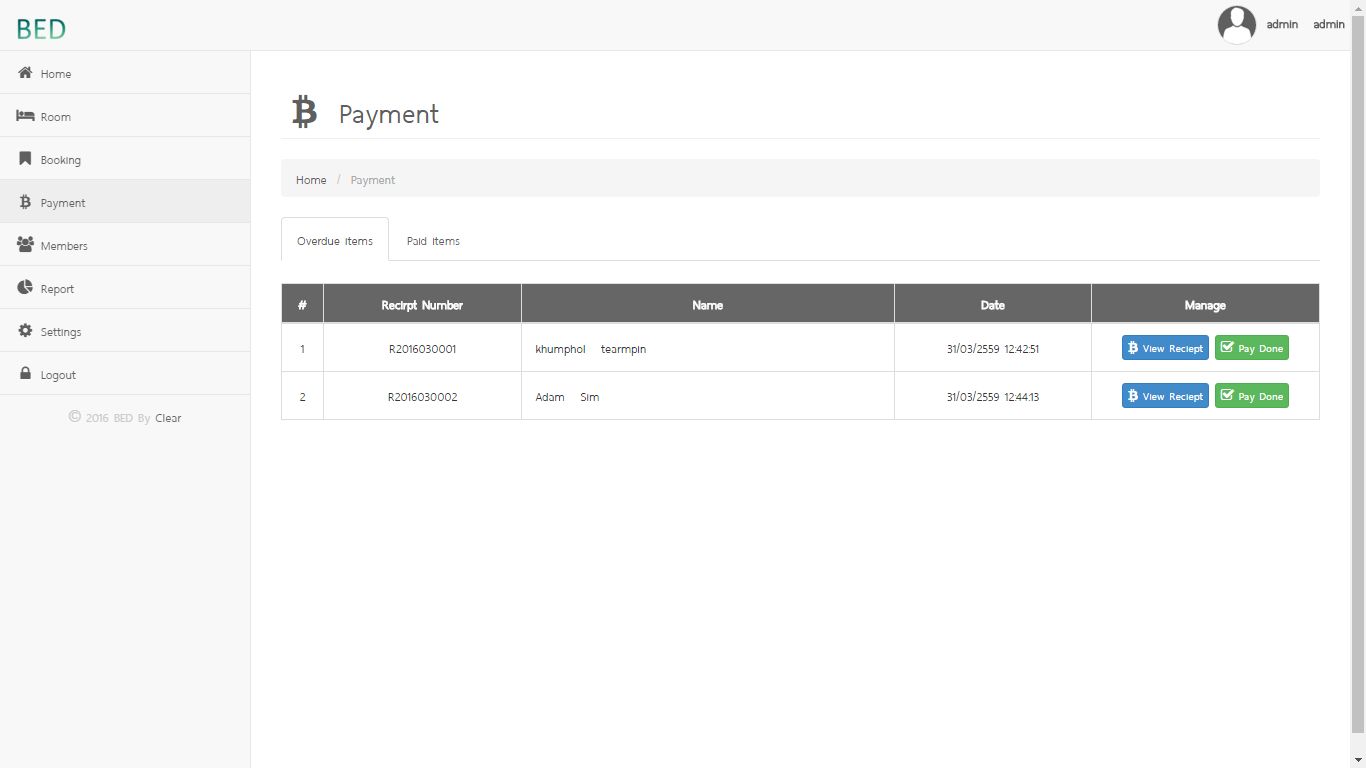This screenshot has height=768, width=1366.
Task: Switch to the Paid Items tab
Action: (433, 241)
